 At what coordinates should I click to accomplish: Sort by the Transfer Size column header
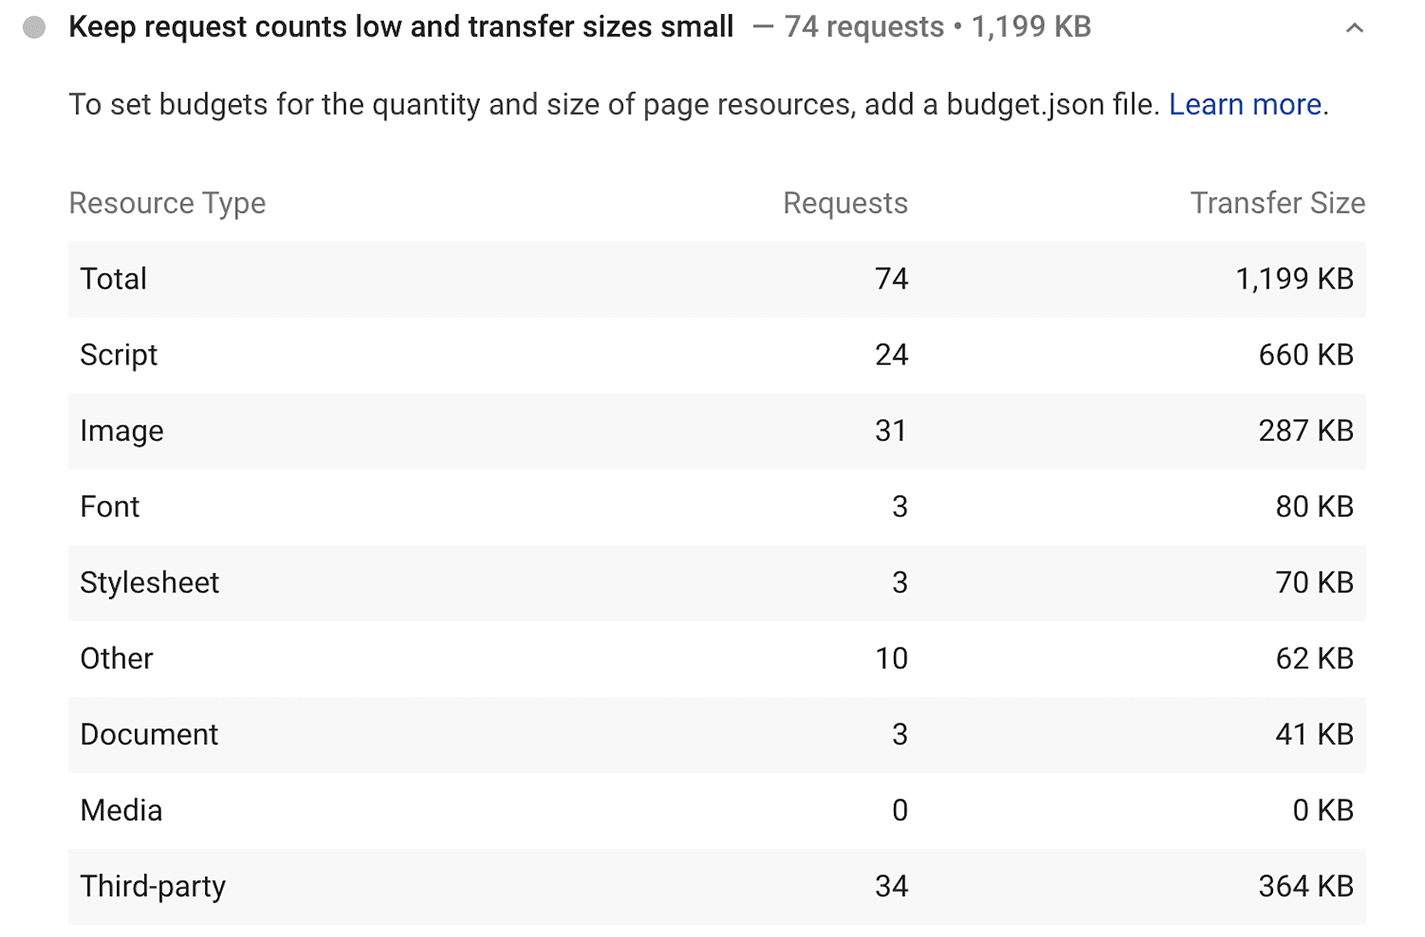pyautogui.click(x=1277, y=203)
